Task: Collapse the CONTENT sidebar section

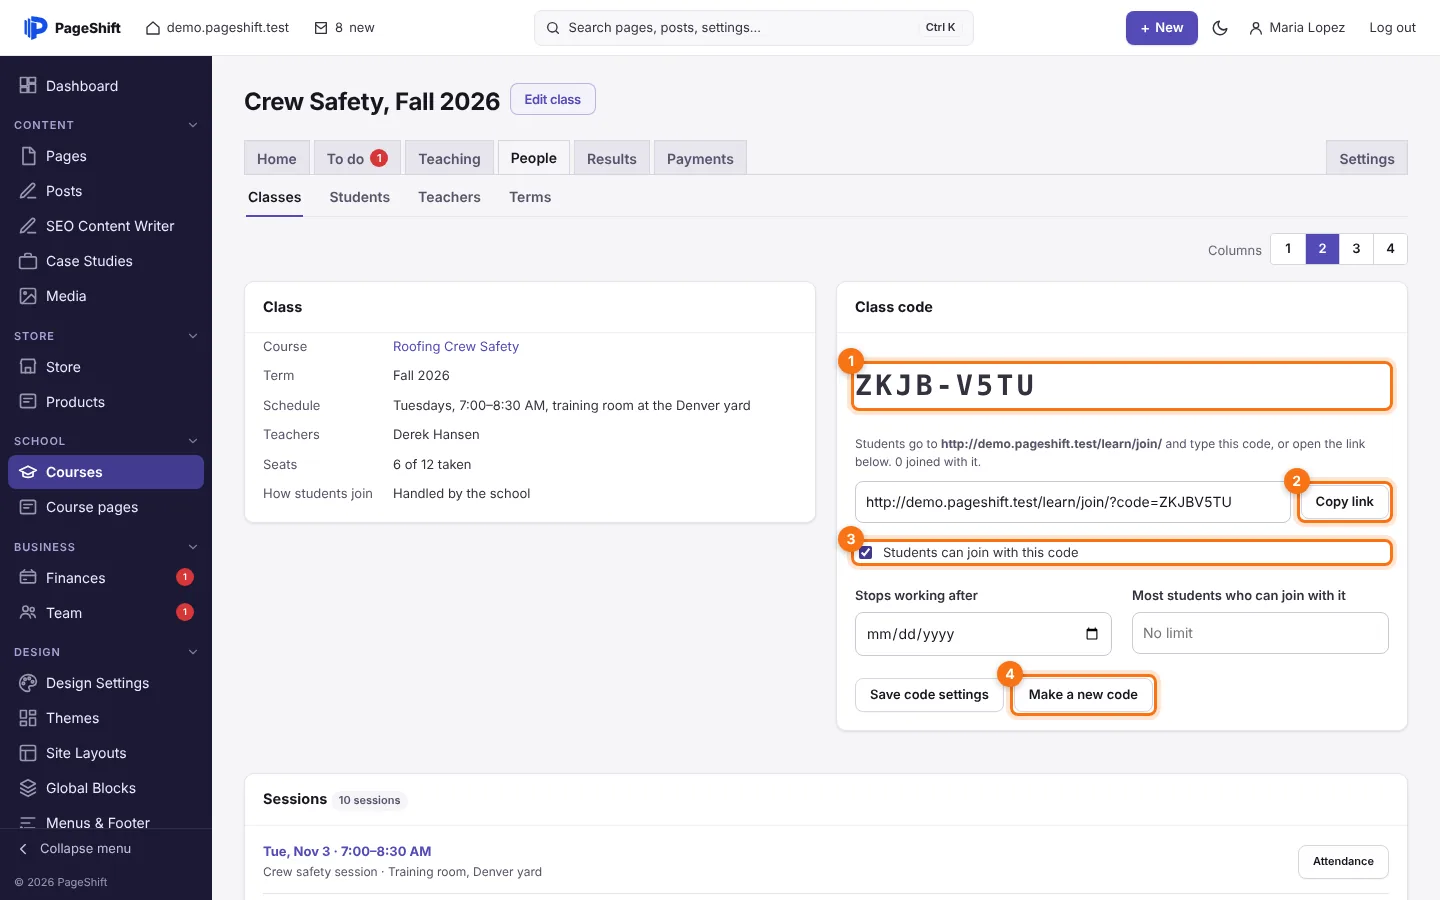Action: pos(193,125)
